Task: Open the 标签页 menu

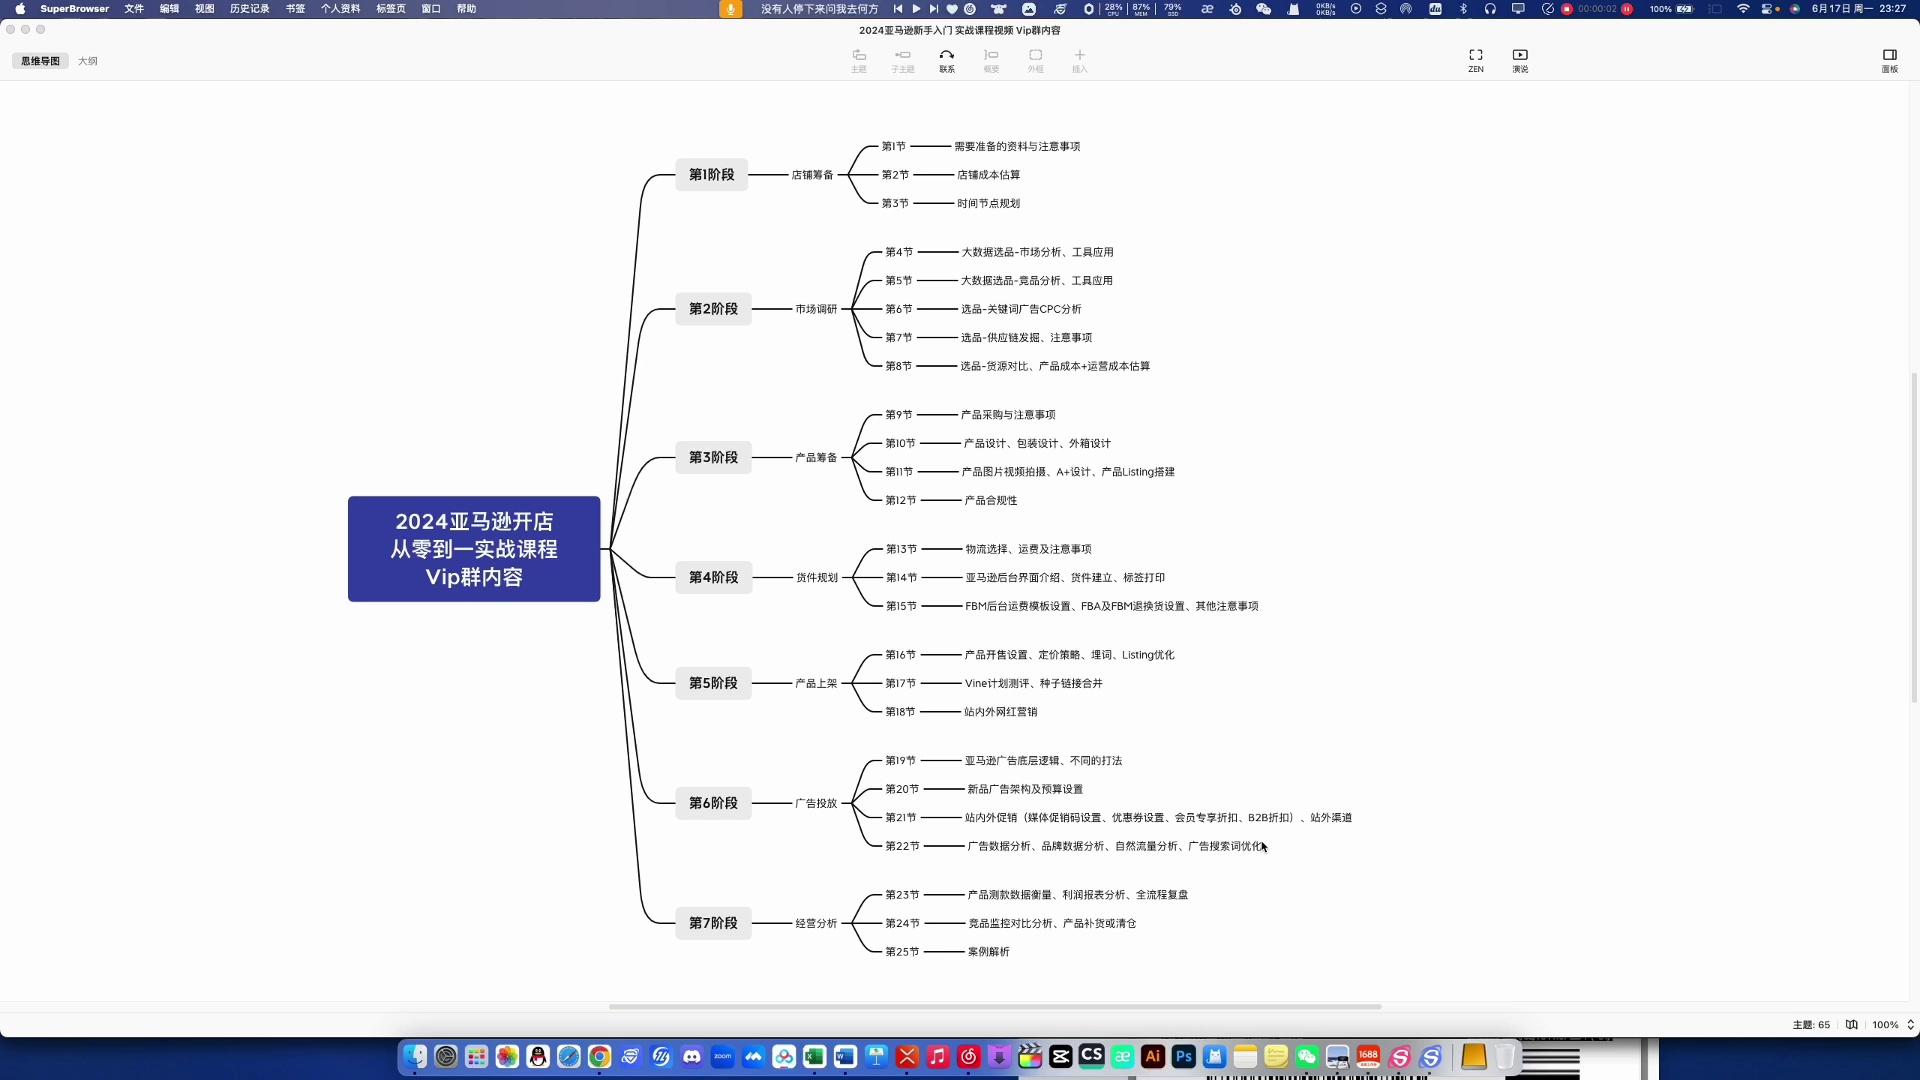Action: tap(391, 9)
